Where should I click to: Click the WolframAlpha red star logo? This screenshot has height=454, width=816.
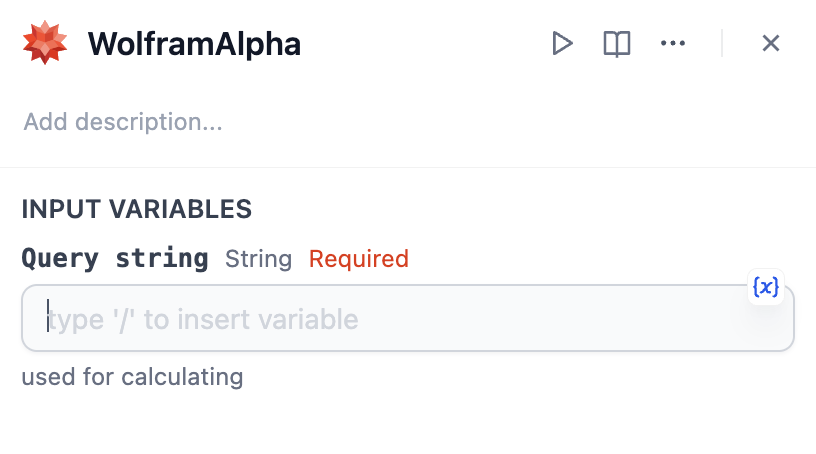45,43
